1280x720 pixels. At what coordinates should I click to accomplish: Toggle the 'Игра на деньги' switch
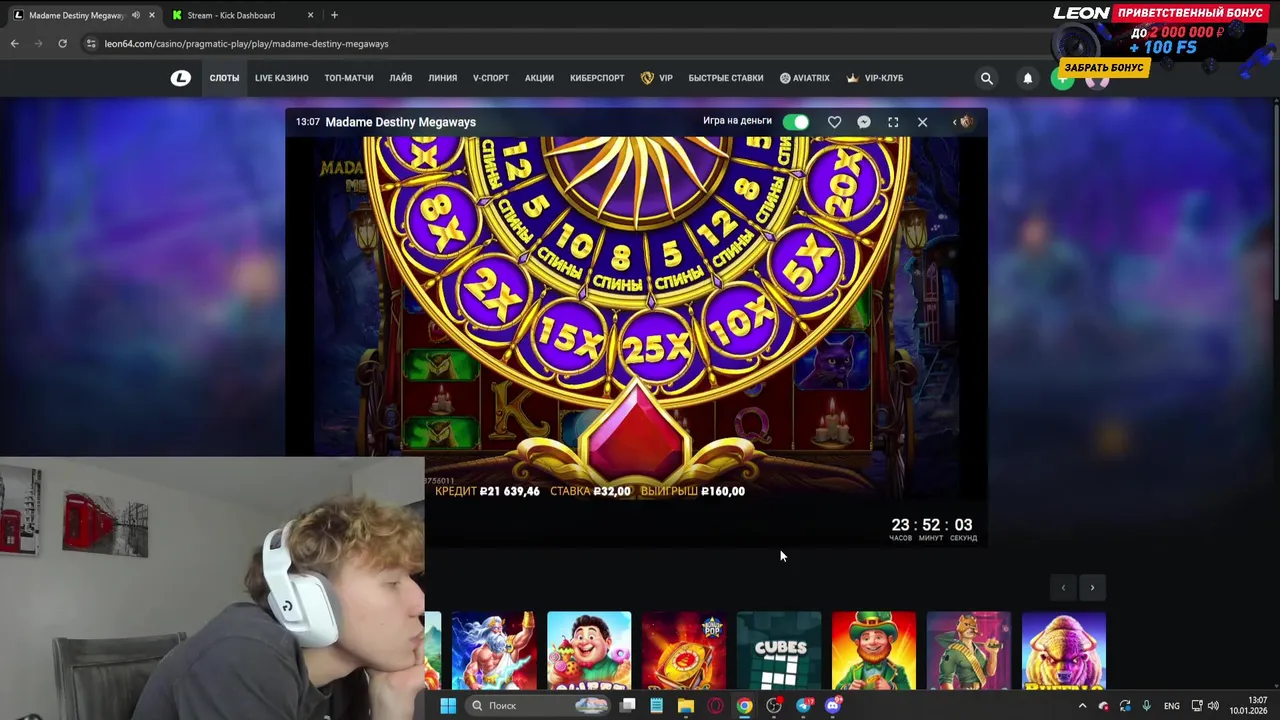(x=796, y=122)
